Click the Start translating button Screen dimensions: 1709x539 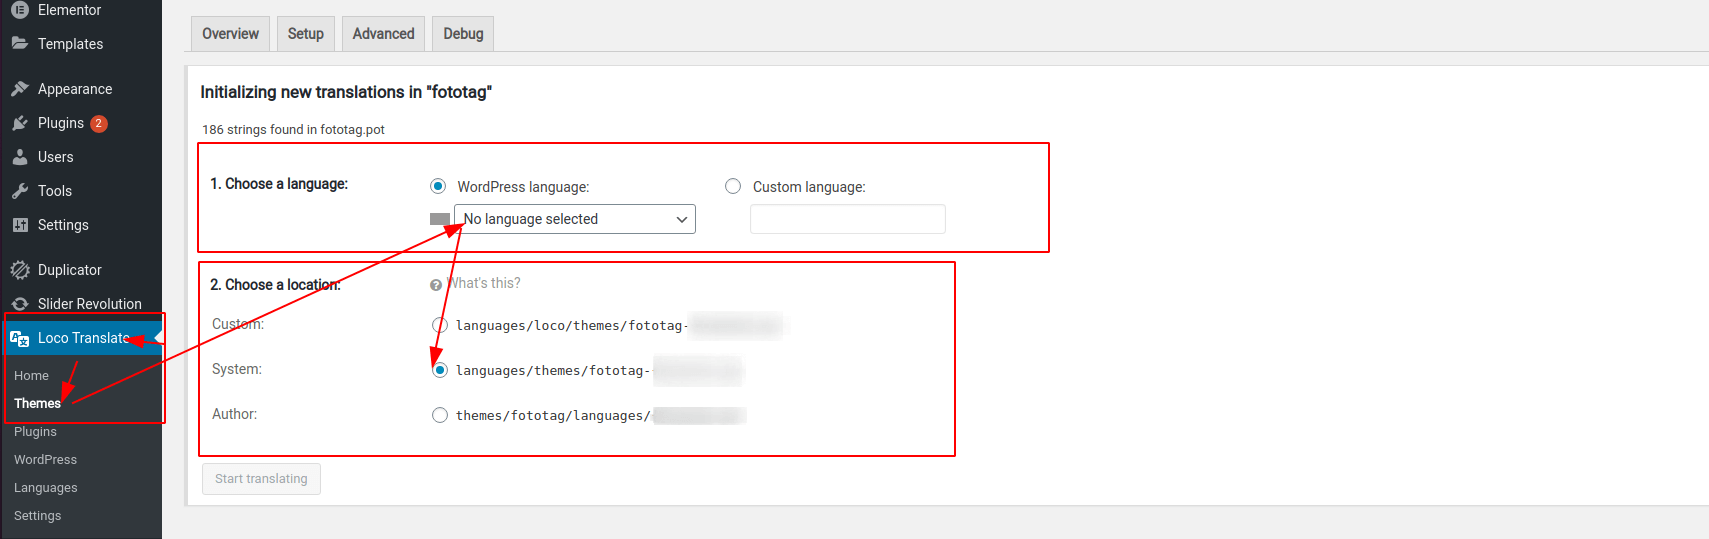pos(261,479)
